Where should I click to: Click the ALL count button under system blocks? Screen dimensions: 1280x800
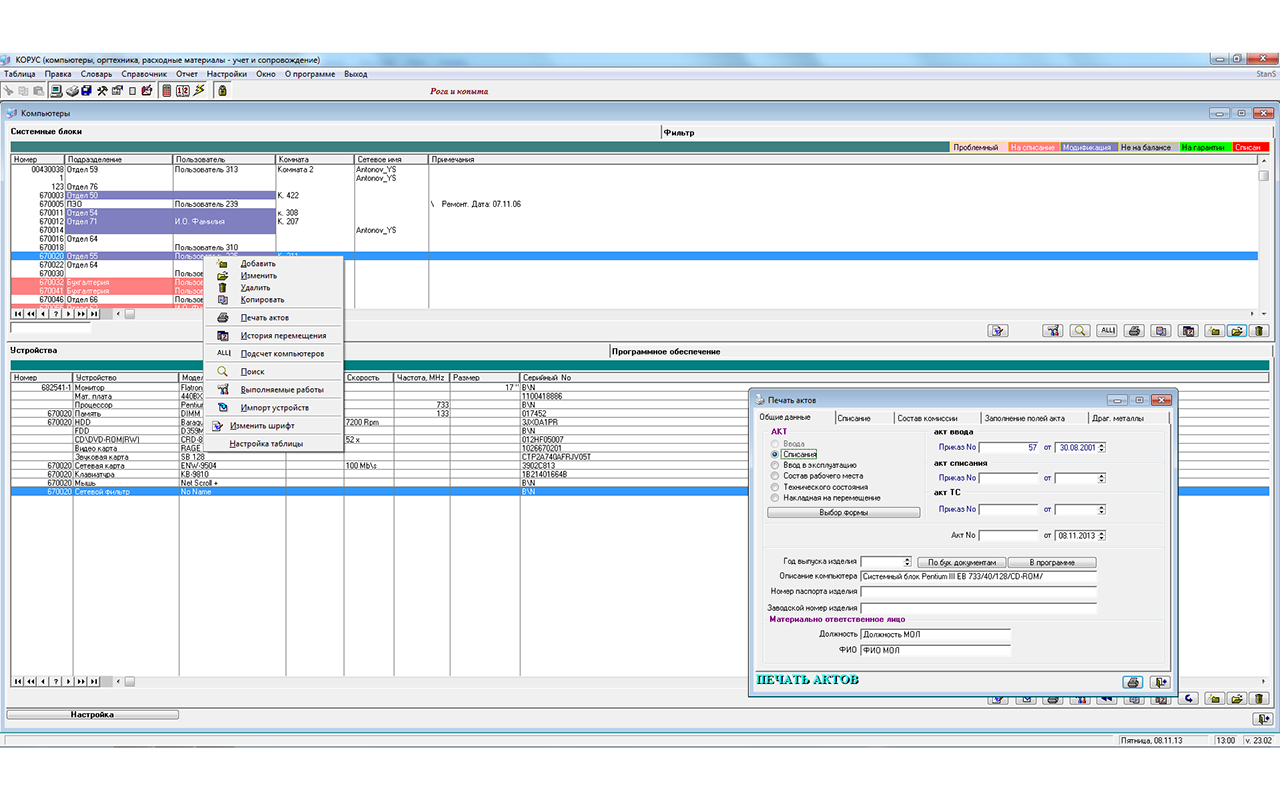point(1107,330)
